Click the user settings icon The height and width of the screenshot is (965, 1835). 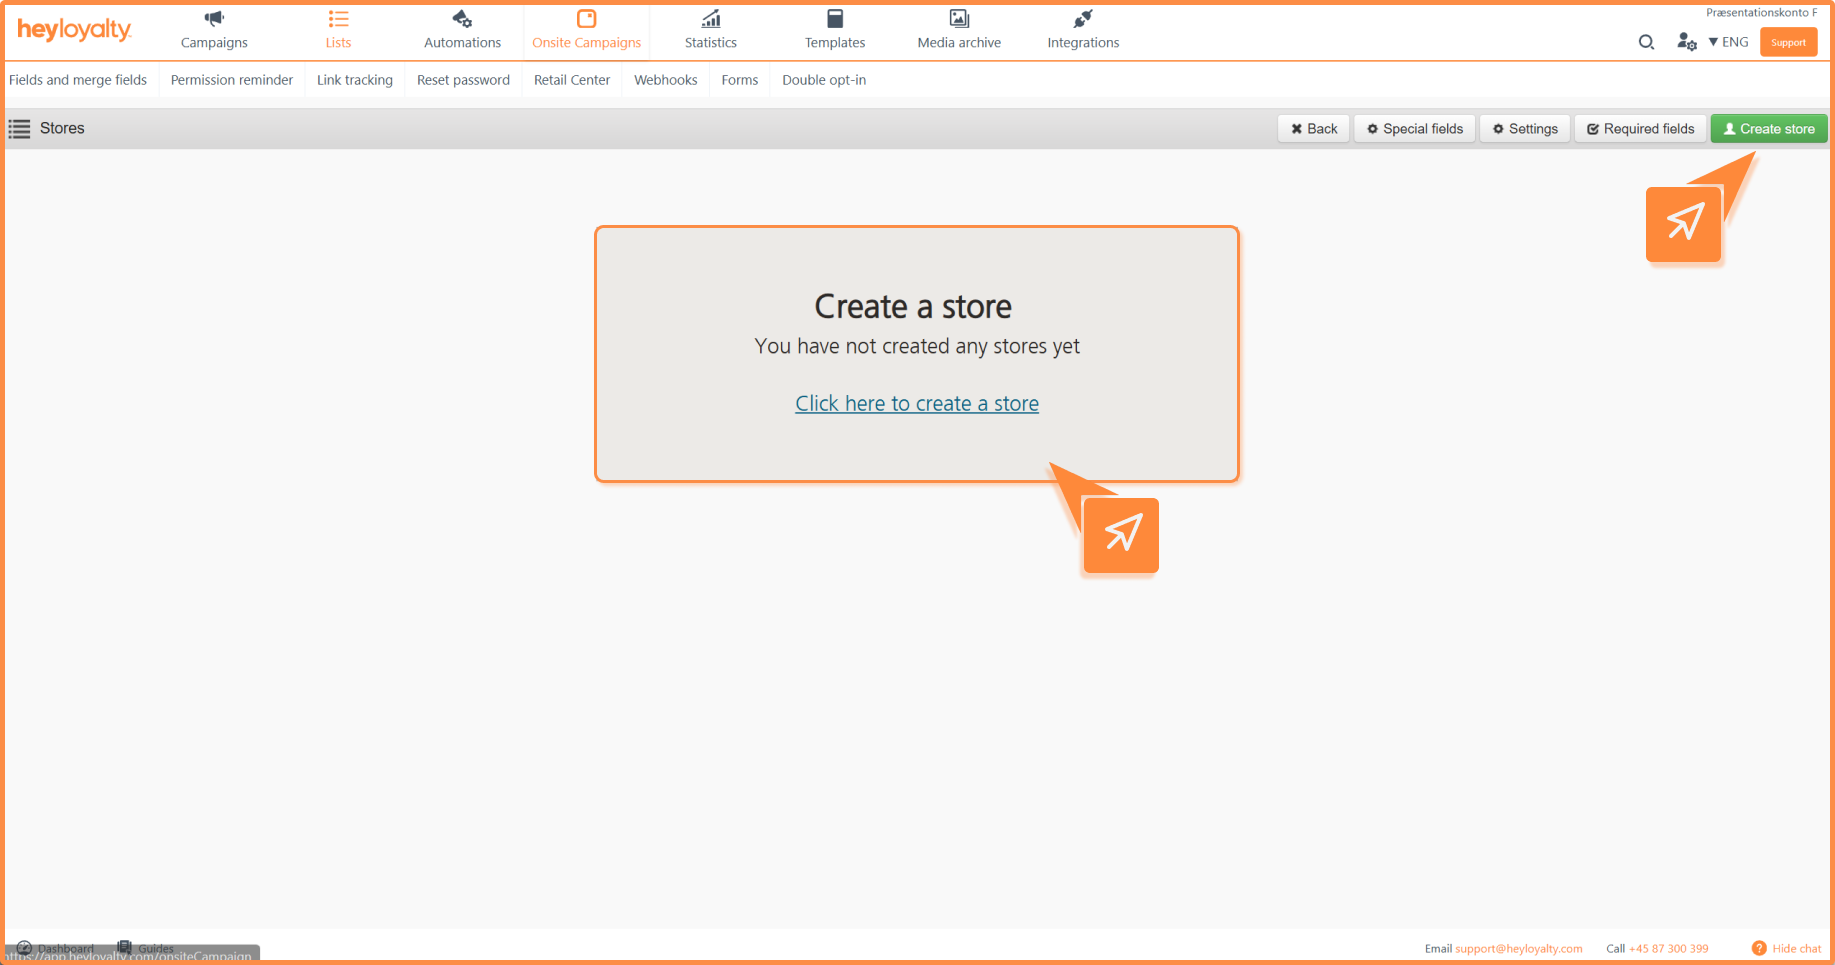coord(1686,42)
